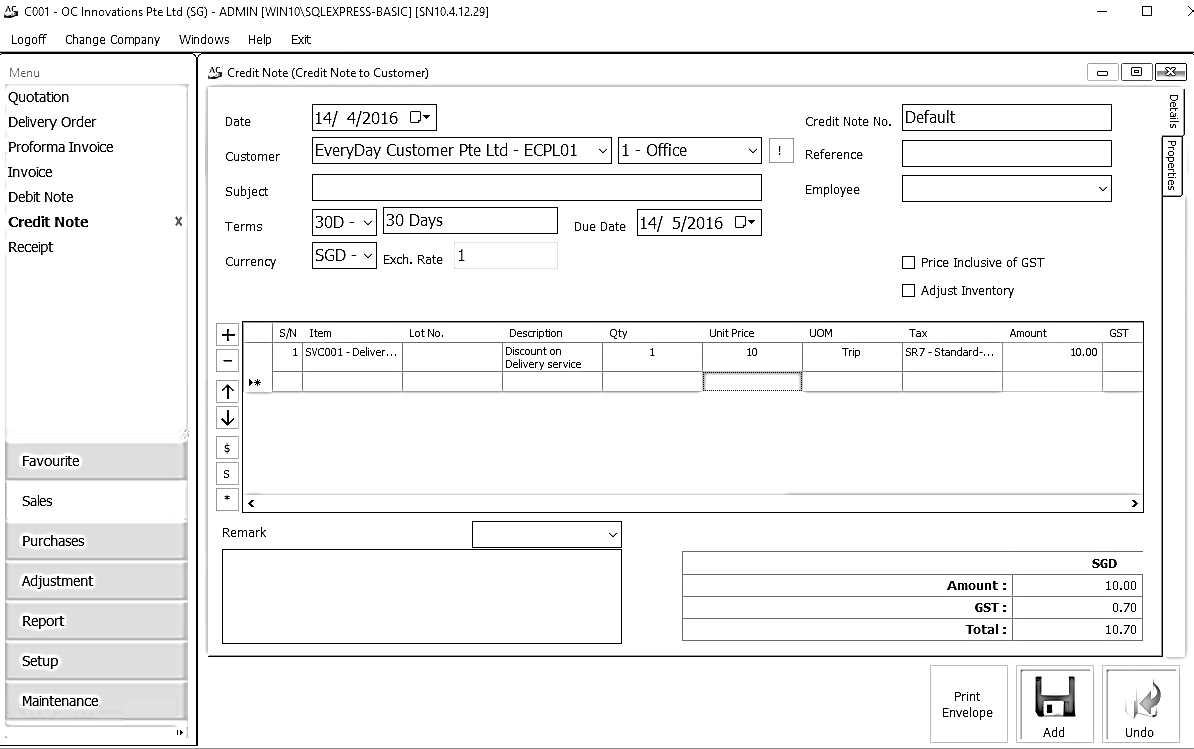Click the Discount on Delivery service cell
This screenshot has width=1194, height=749.
pyautogui.click(x=552, y=358)
